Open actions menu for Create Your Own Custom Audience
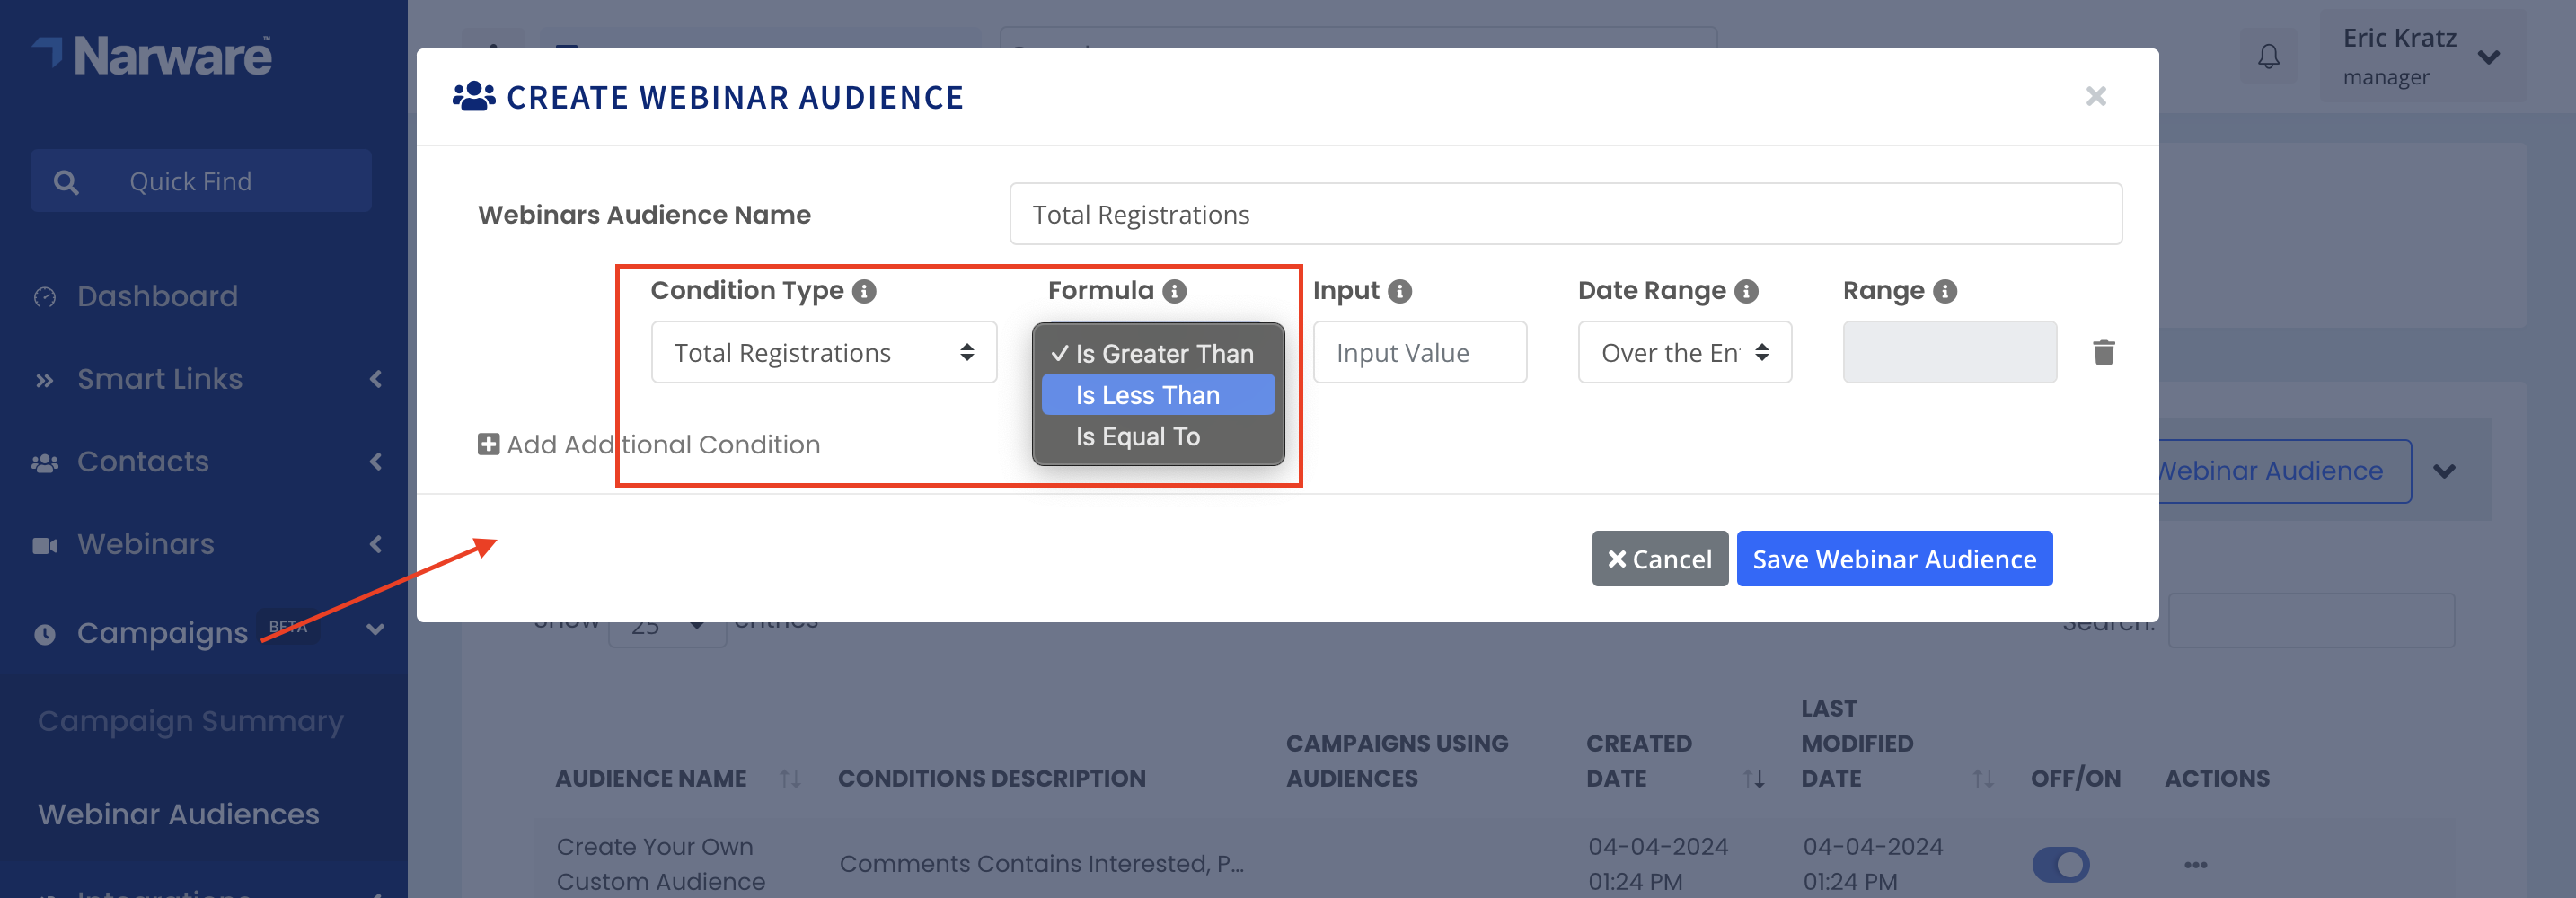2576x898 pixels. [2196, 864]
